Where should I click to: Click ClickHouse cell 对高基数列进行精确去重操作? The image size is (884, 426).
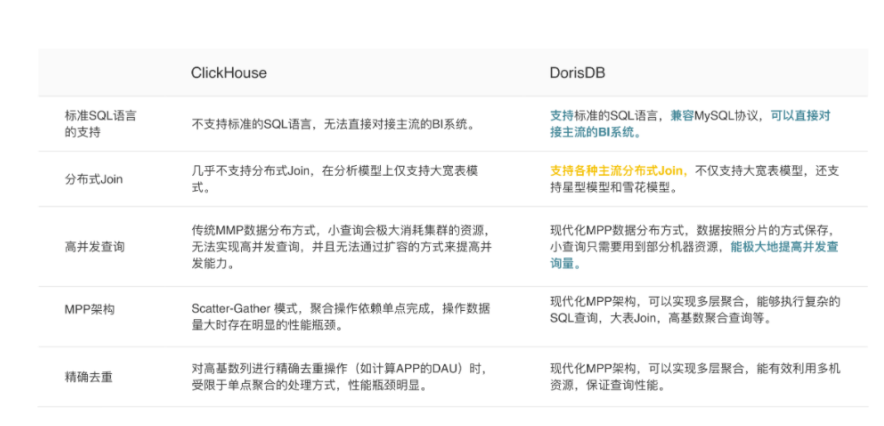[338, 377]
